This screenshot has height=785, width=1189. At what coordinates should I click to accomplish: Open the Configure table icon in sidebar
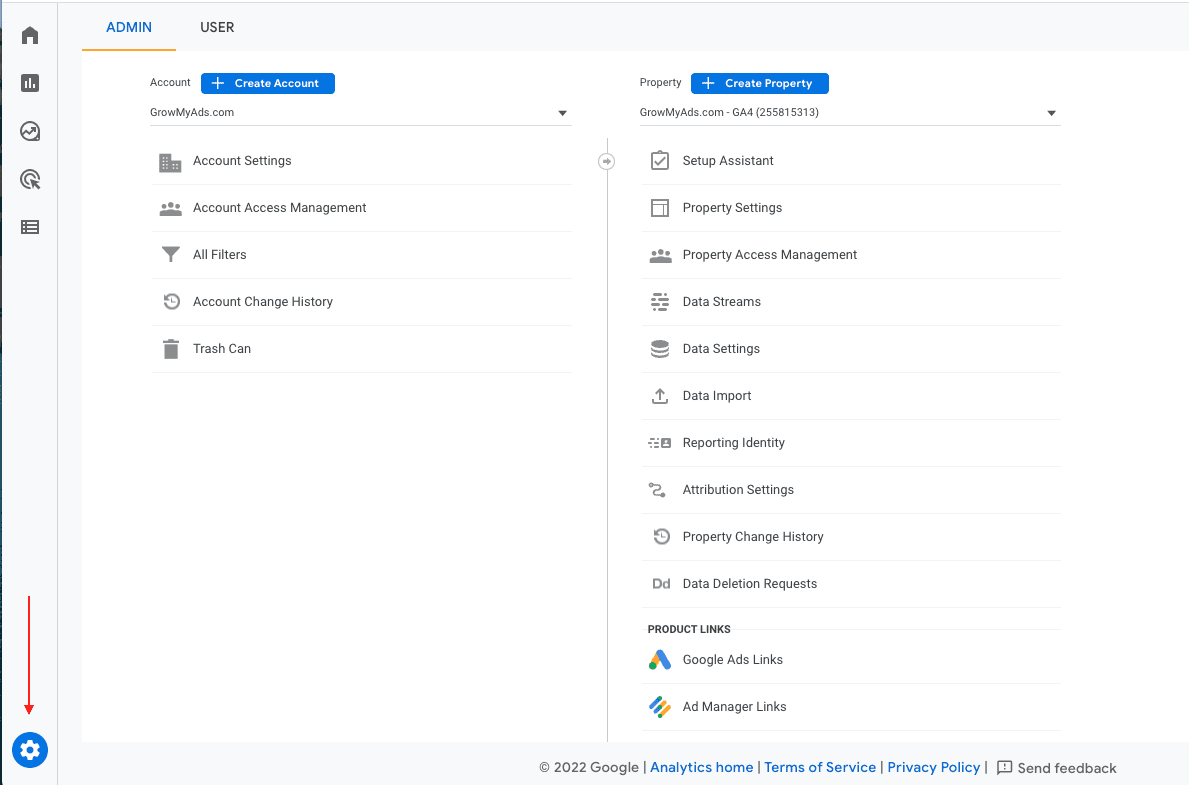coord(30,227)
